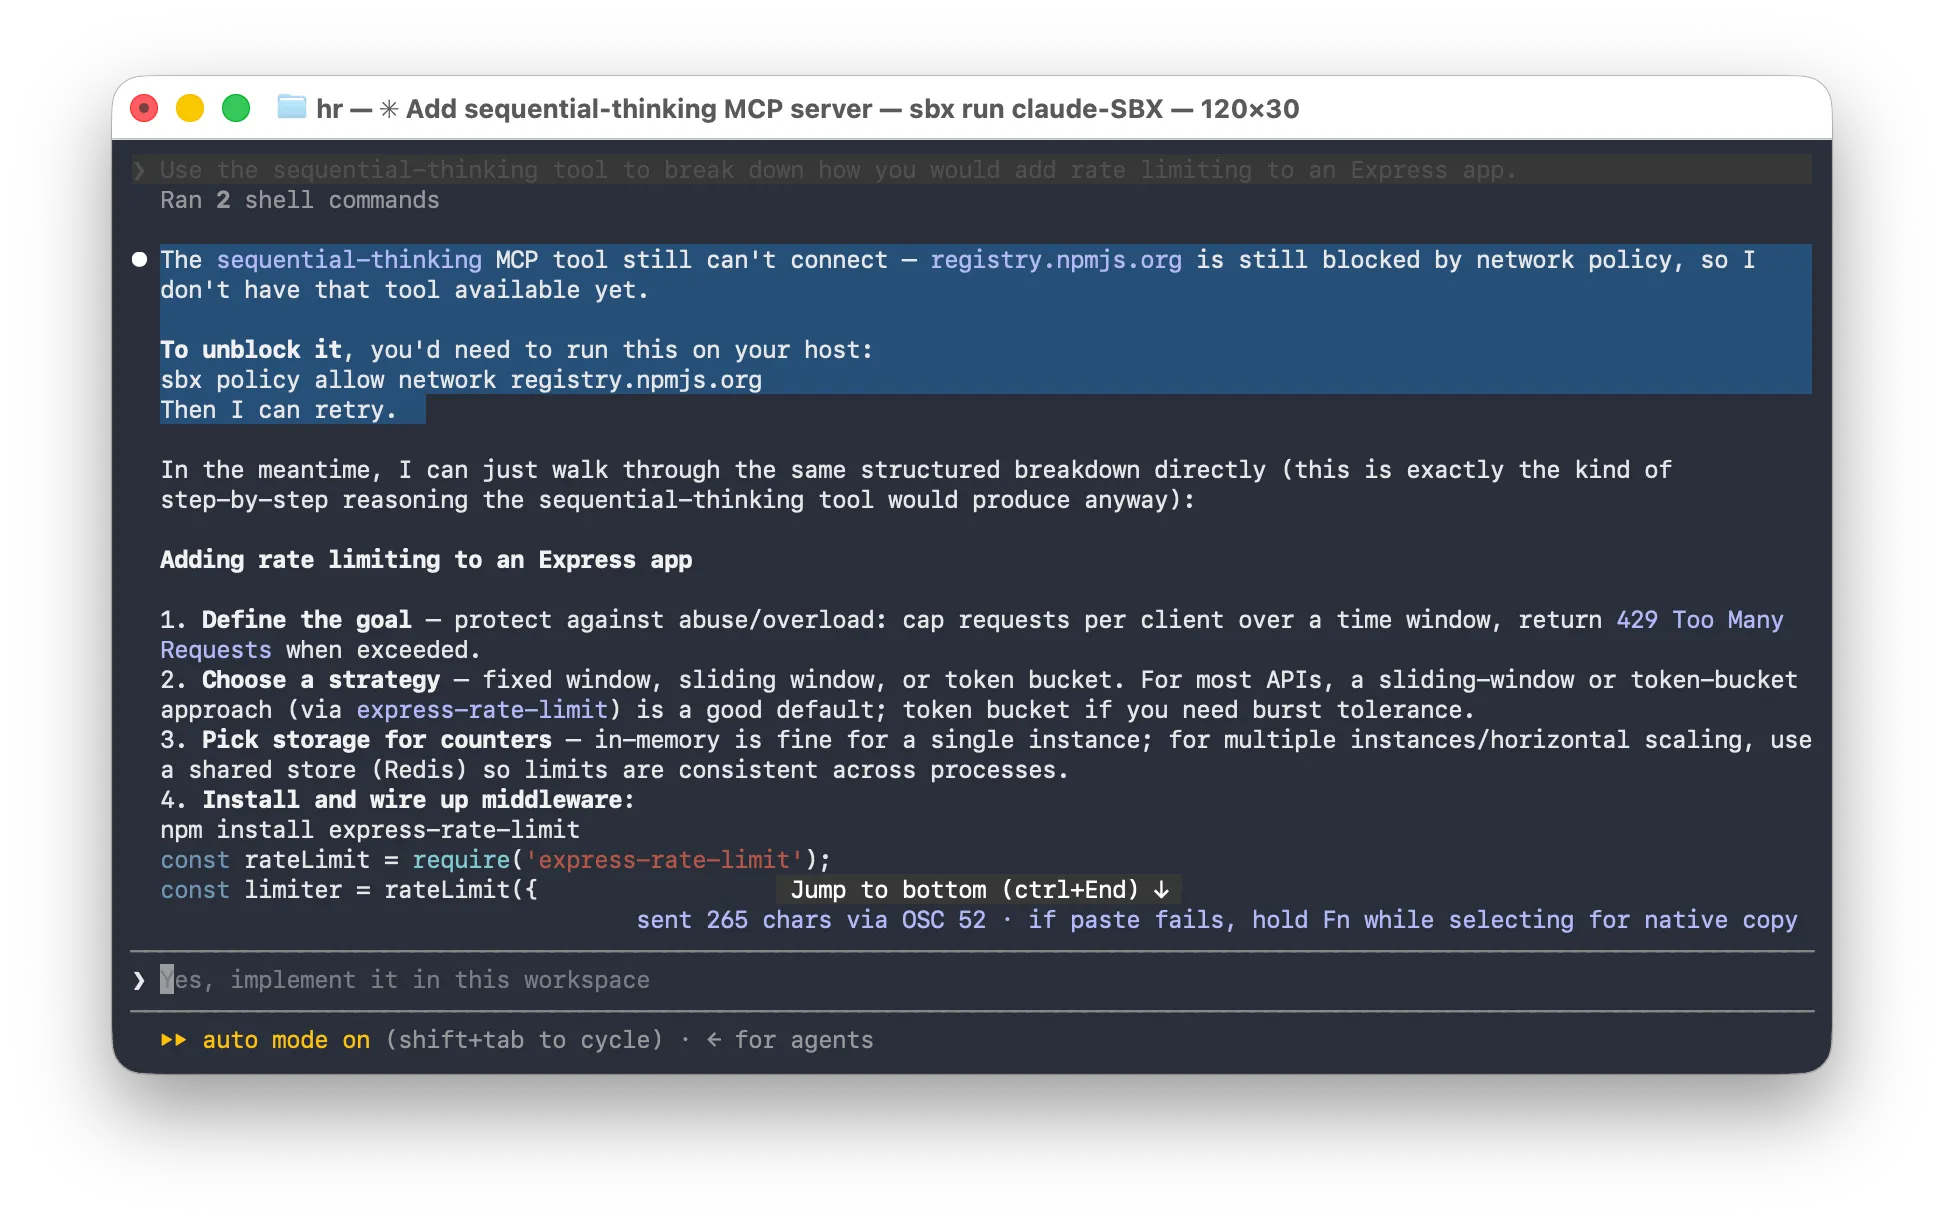Click '429 Too Many' status text
The height and width of the screenshot is (1222, 1944).
click(x=1700, y=620)
